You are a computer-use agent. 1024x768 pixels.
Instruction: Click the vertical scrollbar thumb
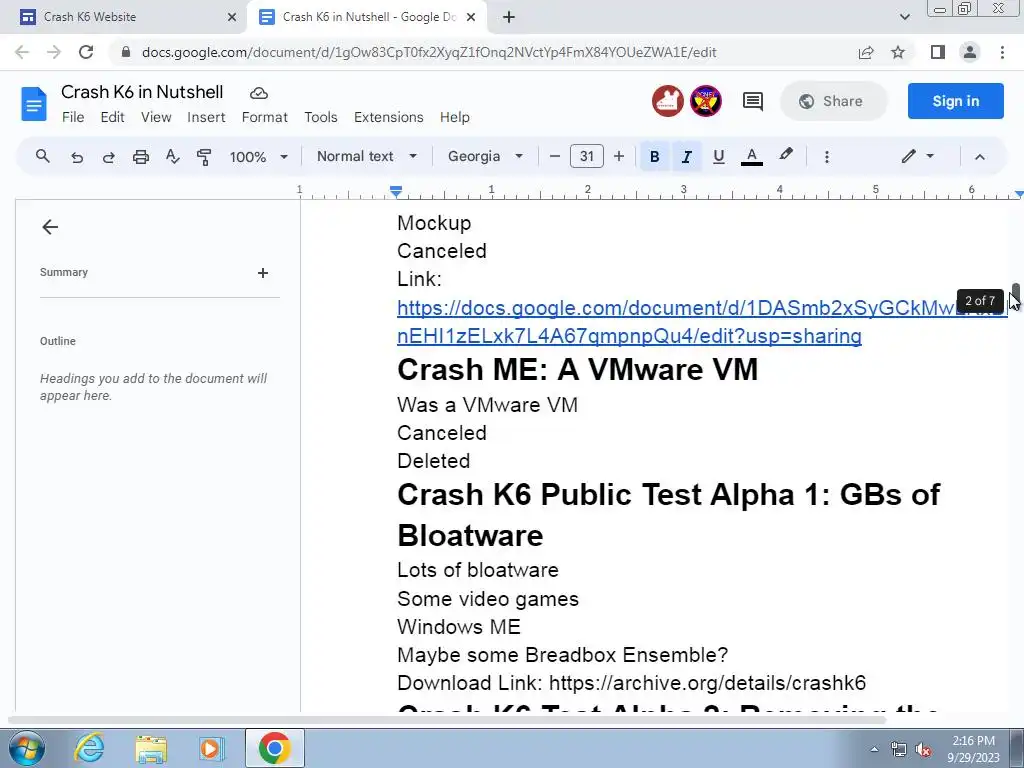[x=1016, y=292]
